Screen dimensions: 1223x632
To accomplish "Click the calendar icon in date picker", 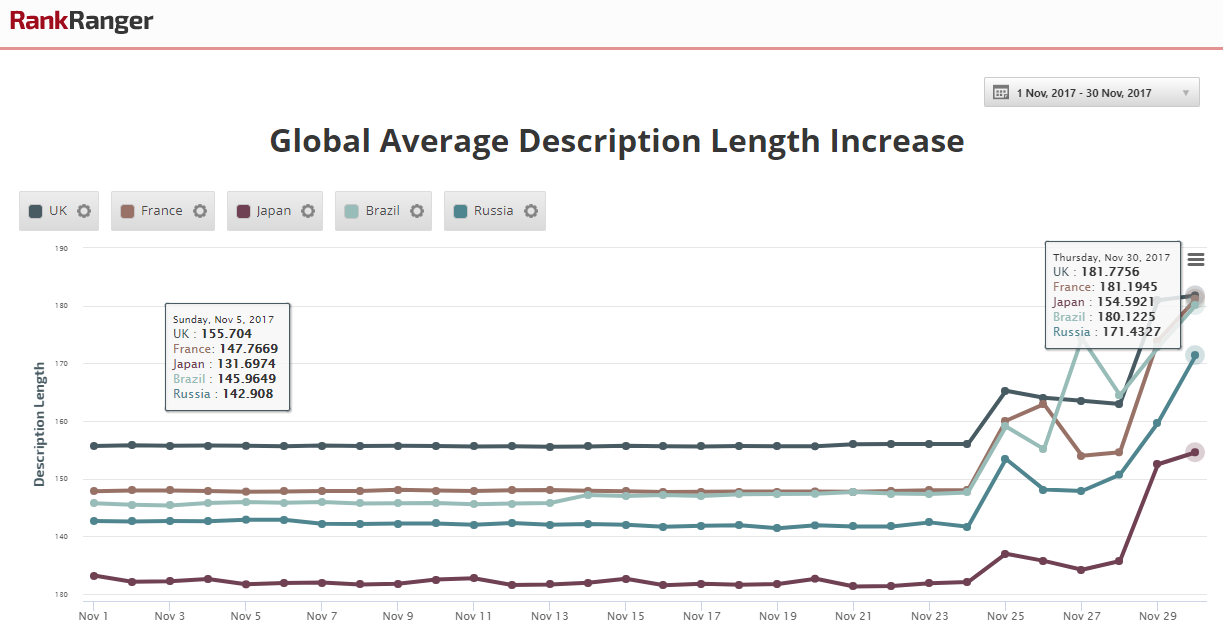I will click(x=1000, y=93).
